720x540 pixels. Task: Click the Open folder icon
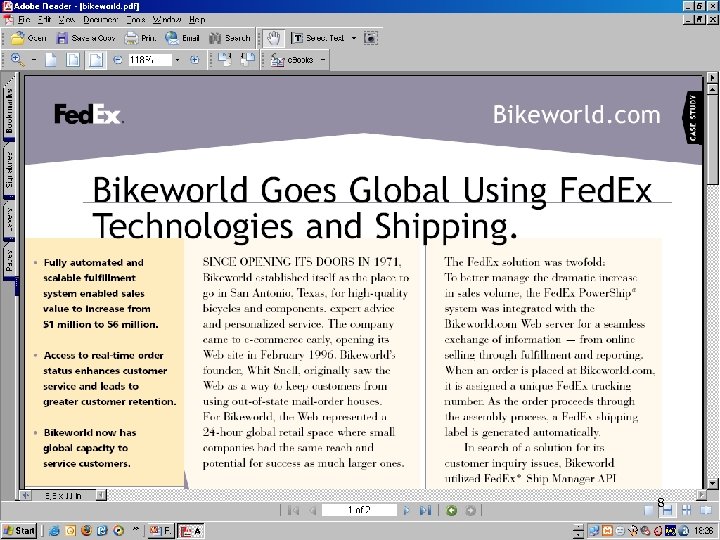click(17, 38)
